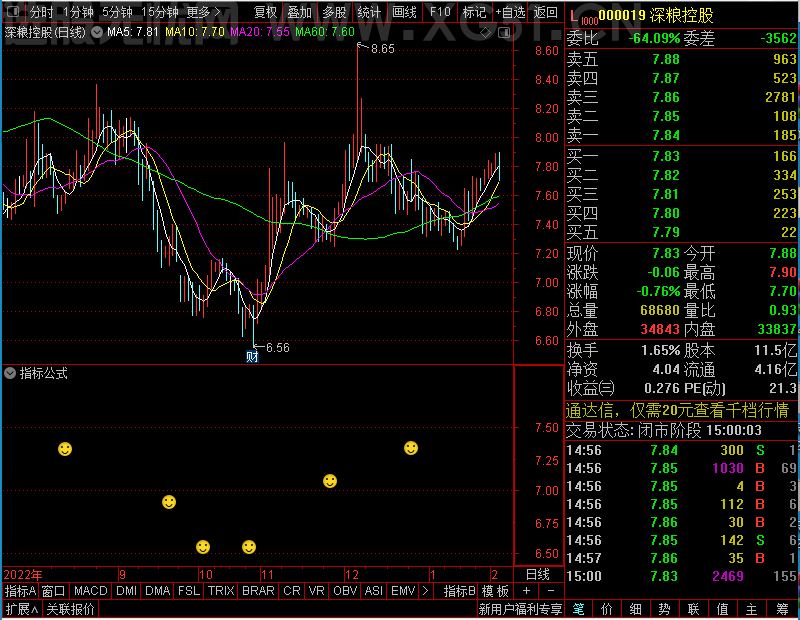Select the DMI indicator
The width and height of the screenshot is (800, 620).
click(127, 591)
